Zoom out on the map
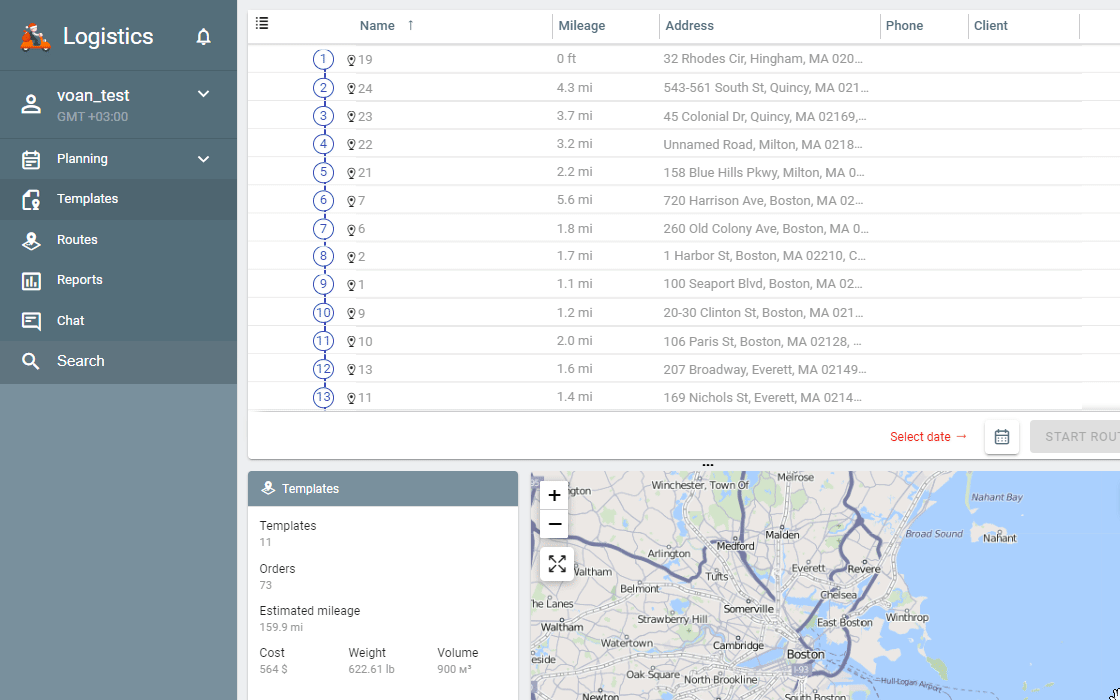 click(554, 524)
